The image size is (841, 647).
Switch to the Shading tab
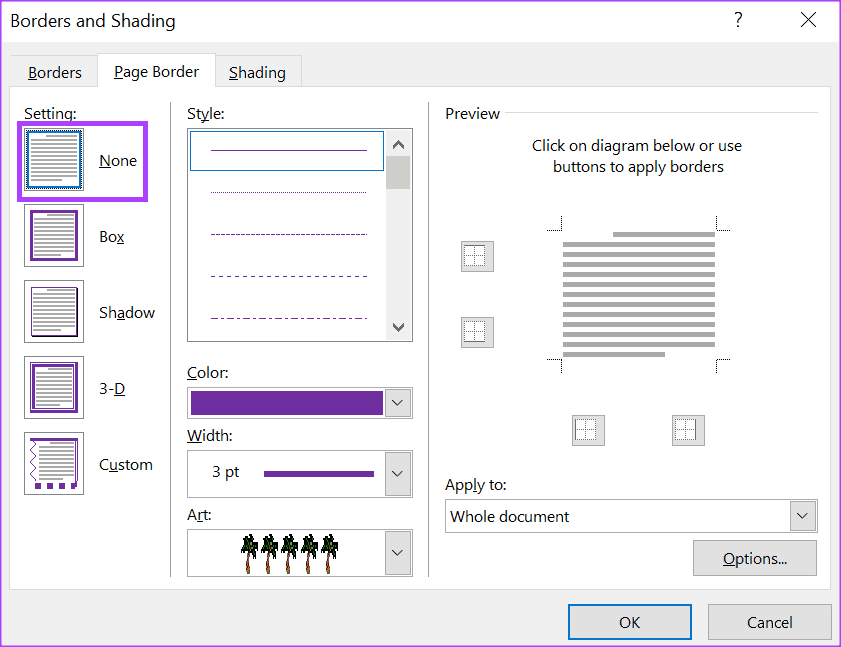click(x=257, y=73)
